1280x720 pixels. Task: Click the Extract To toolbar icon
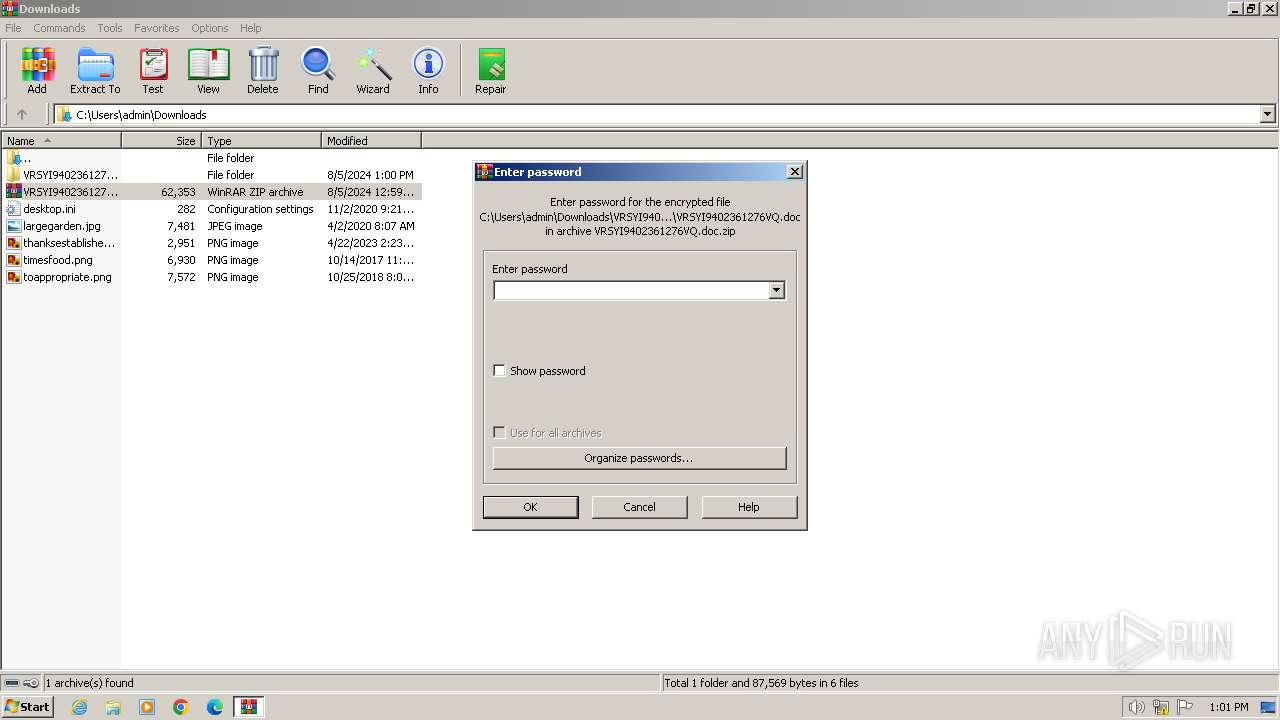(x=95, y=70)
